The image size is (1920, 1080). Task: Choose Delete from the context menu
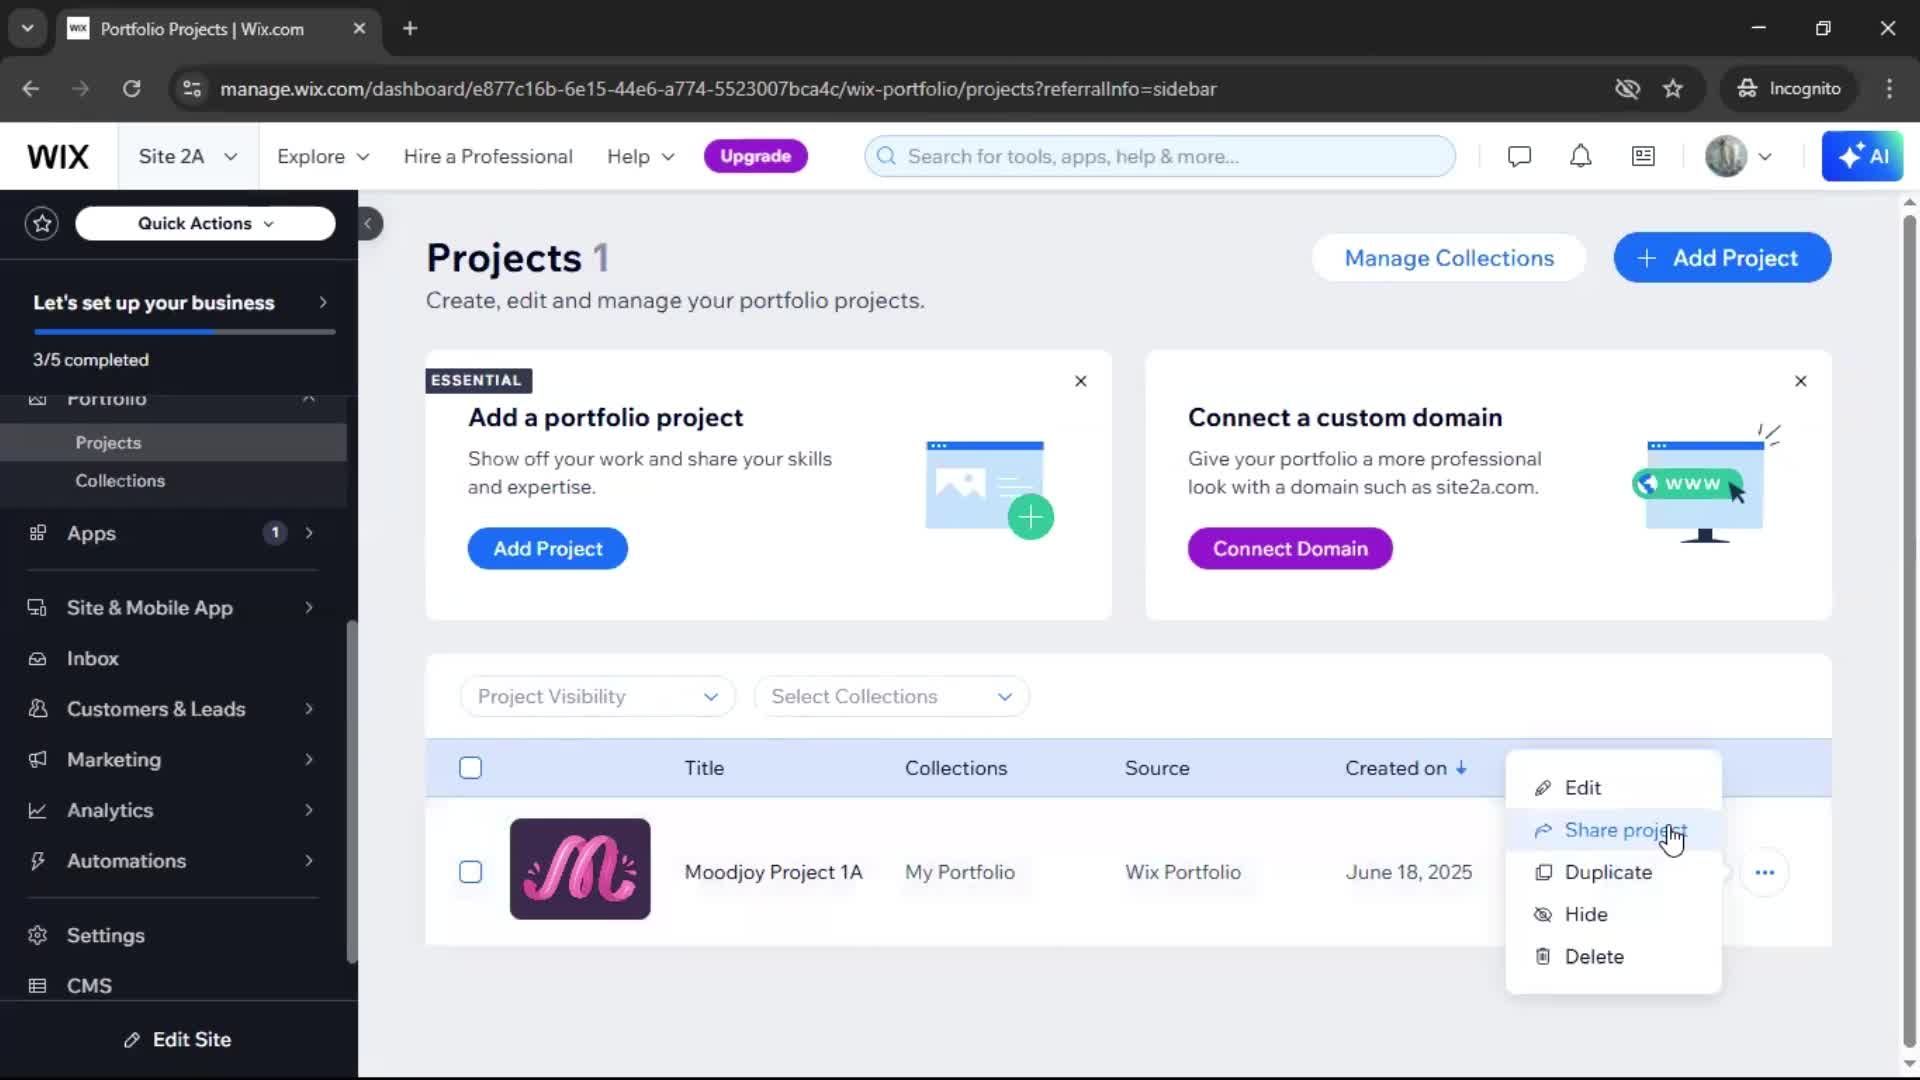pos(1613,957)
